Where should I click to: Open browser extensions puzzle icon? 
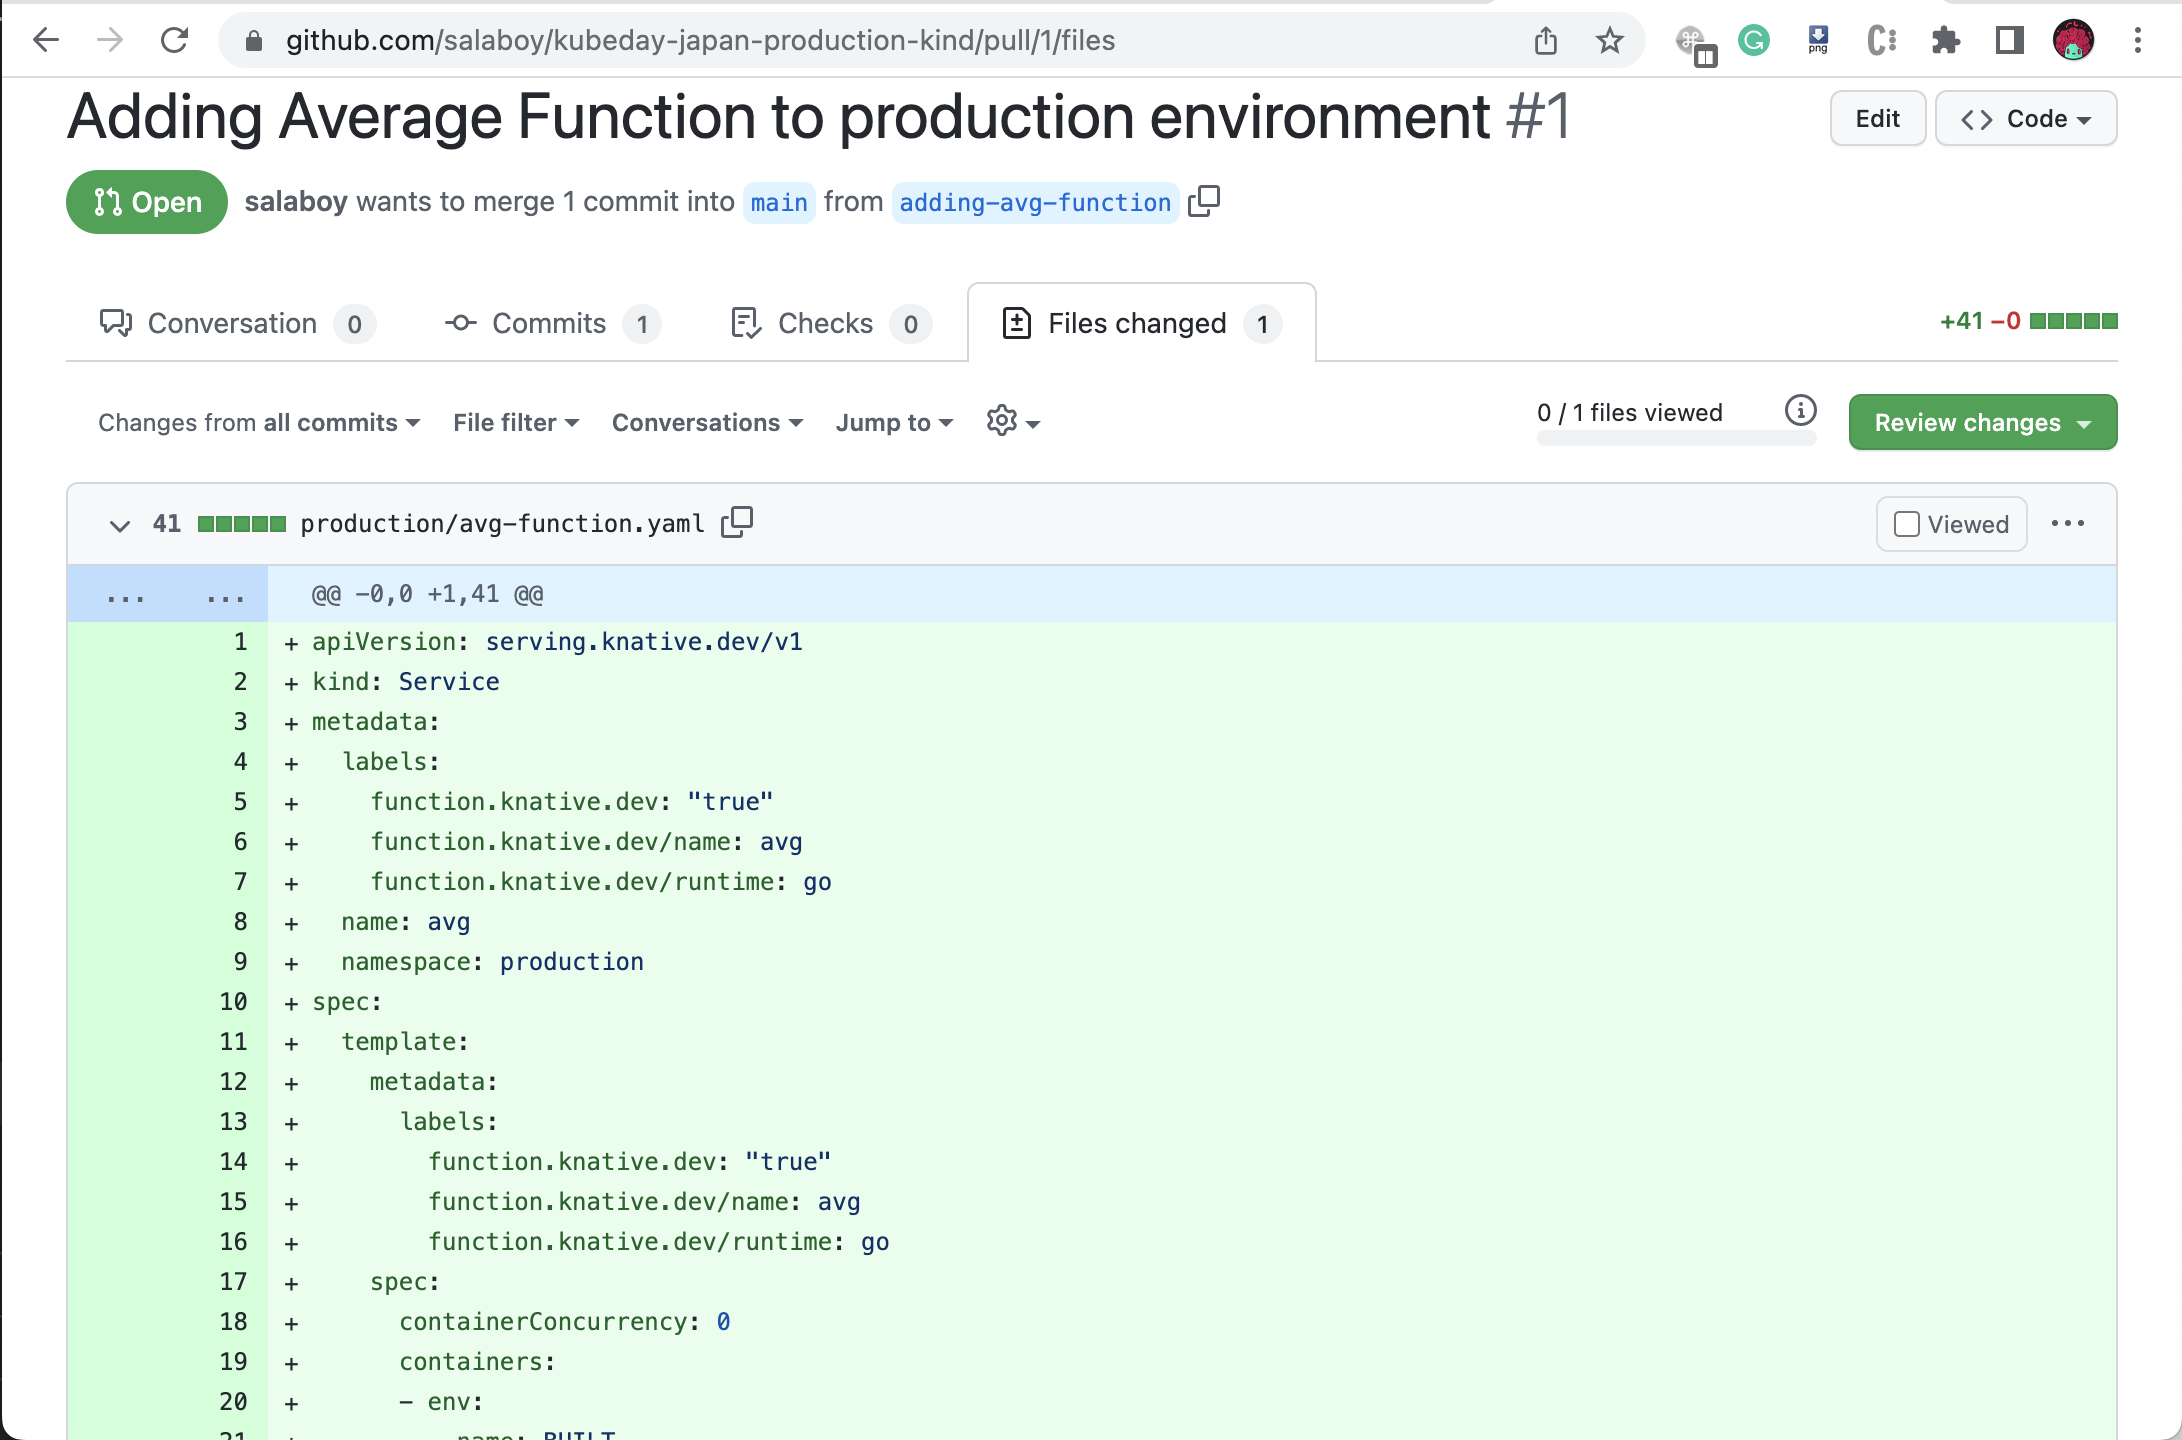pos(1945,41)
